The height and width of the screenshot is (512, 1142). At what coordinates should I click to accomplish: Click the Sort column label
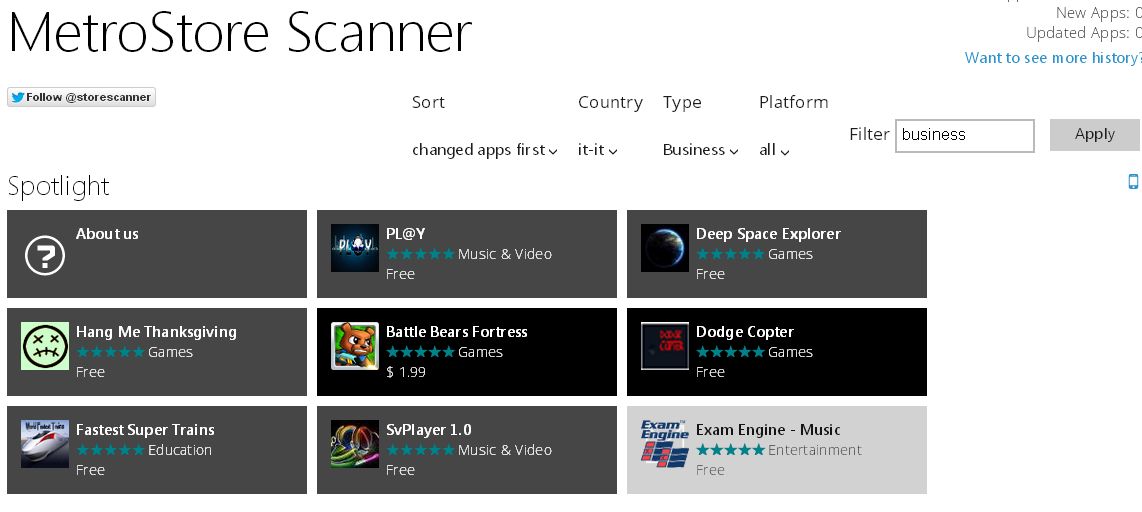pyautogui.click(x=428, y=102)
